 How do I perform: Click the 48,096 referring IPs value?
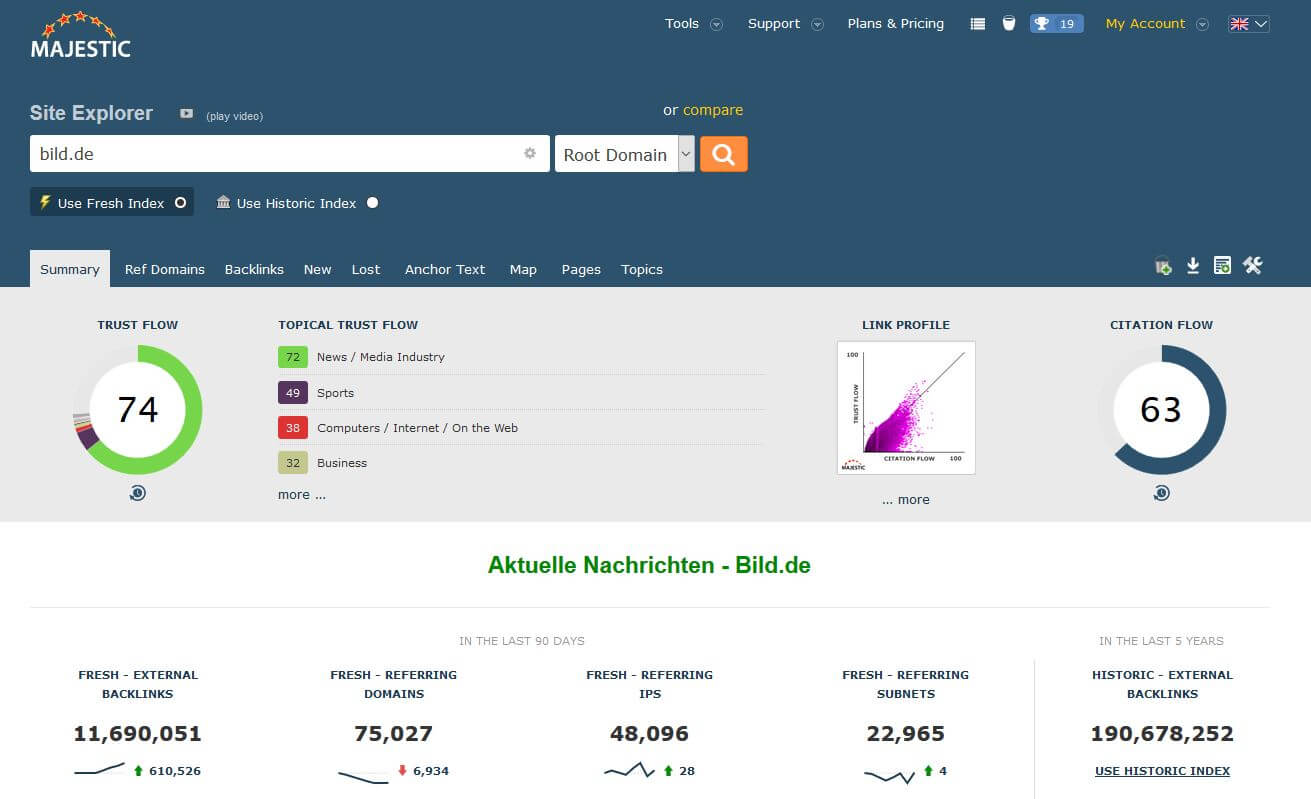(650, 733)
